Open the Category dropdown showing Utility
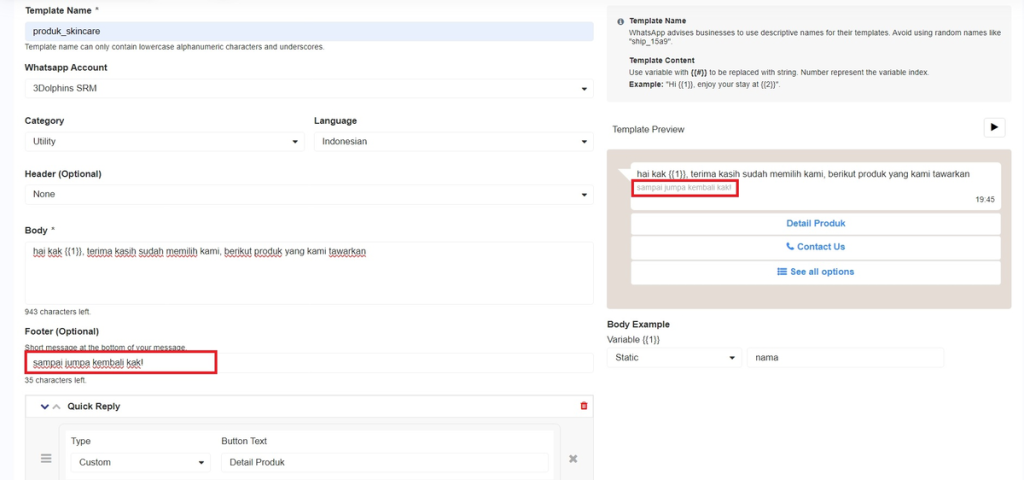 point(163,142)
